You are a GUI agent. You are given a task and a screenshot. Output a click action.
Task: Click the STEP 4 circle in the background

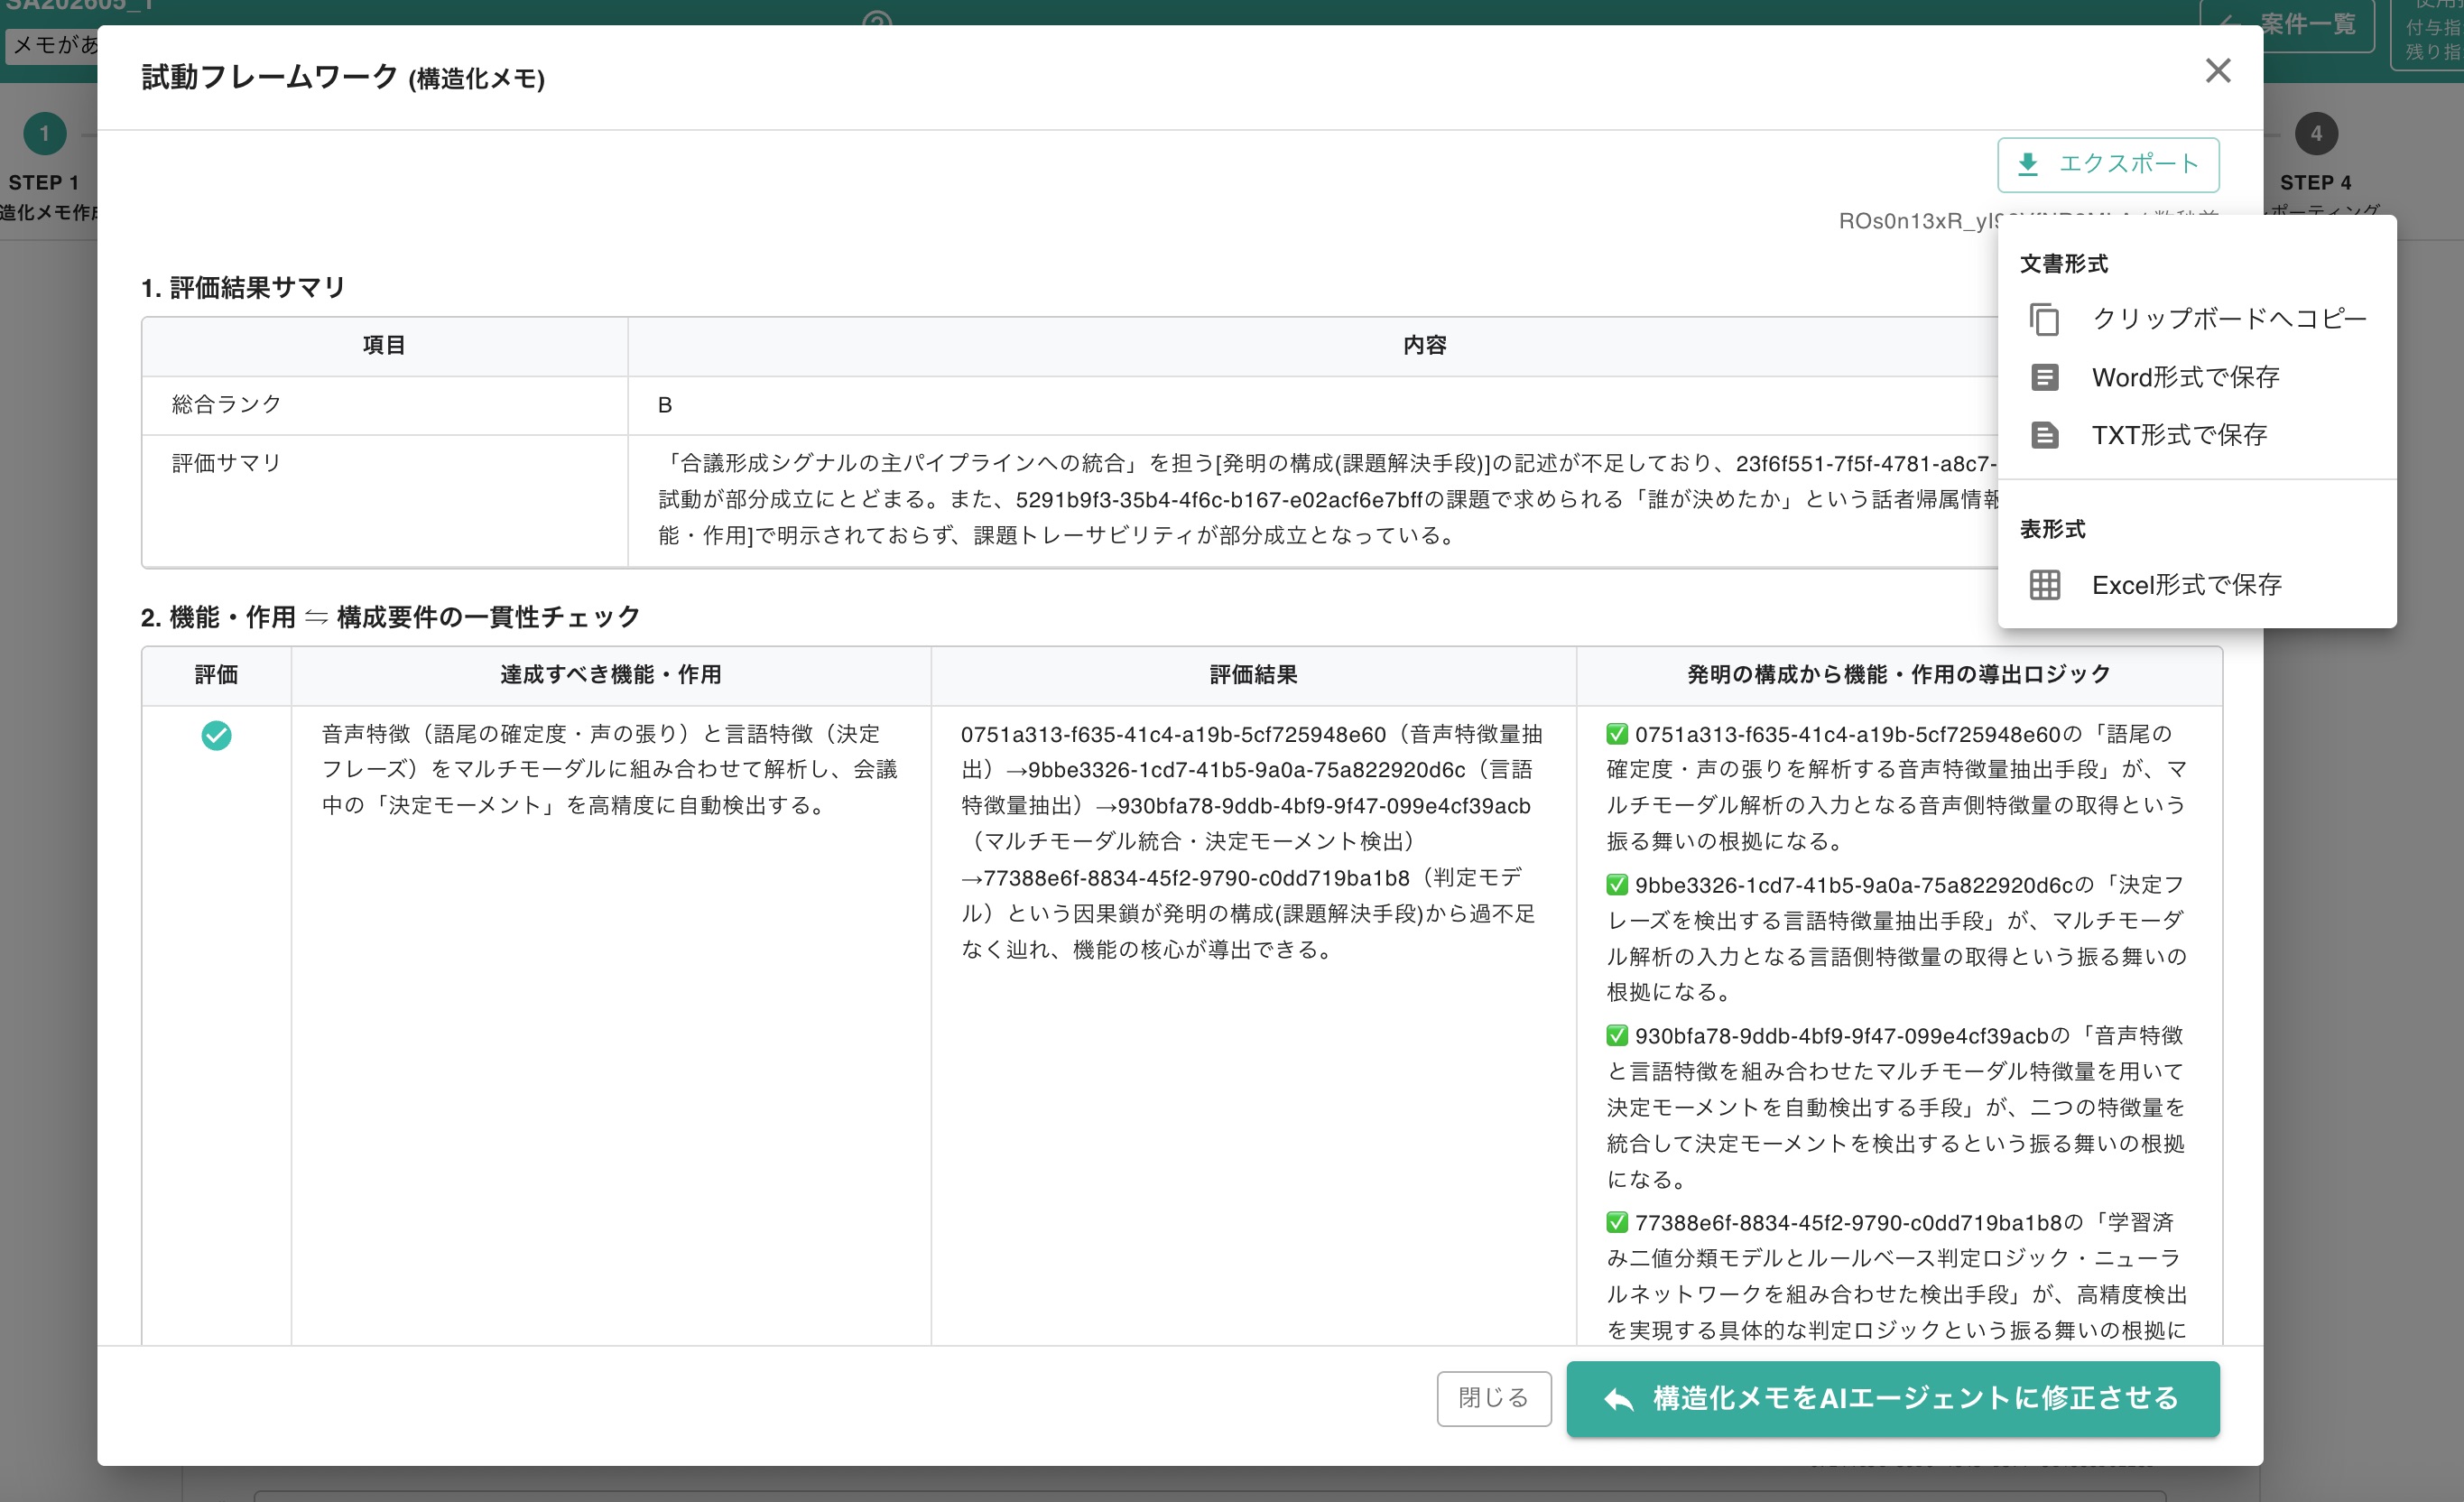[x=2316, y=134]
